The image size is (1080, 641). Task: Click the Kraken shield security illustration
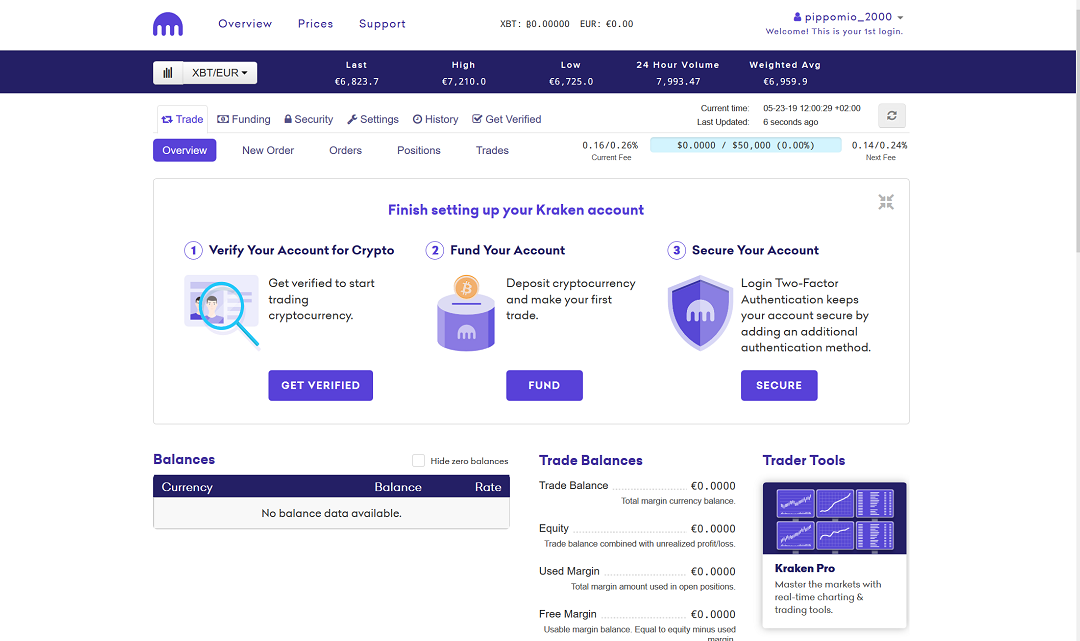pos(700,313)
